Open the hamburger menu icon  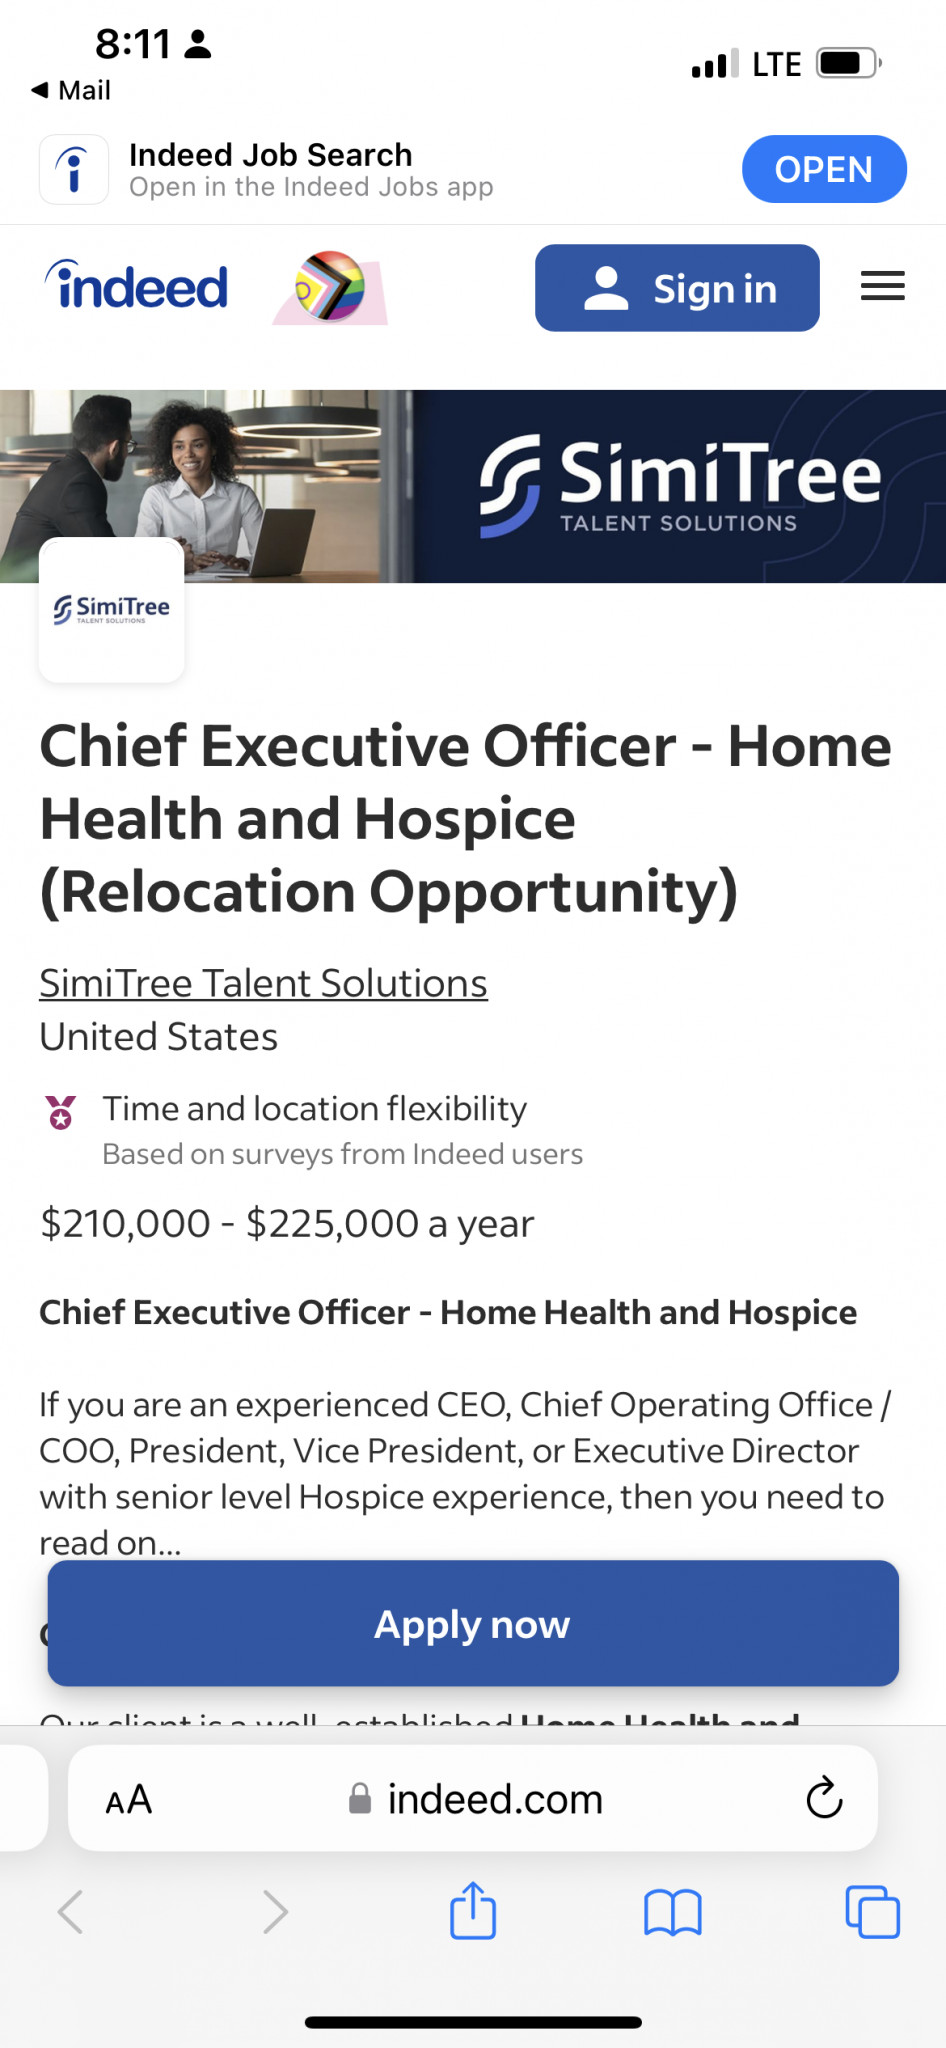[x=882, y=287]
